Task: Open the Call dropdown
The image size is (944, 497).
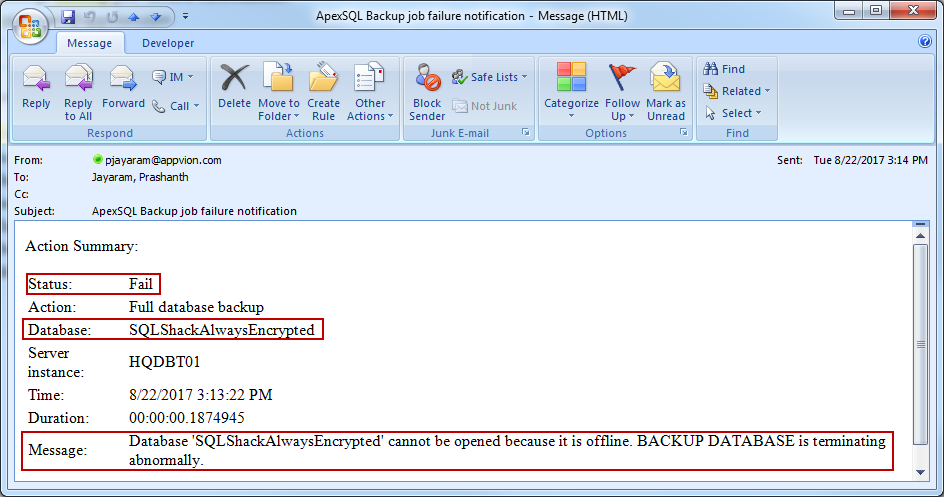Action: 176,106
